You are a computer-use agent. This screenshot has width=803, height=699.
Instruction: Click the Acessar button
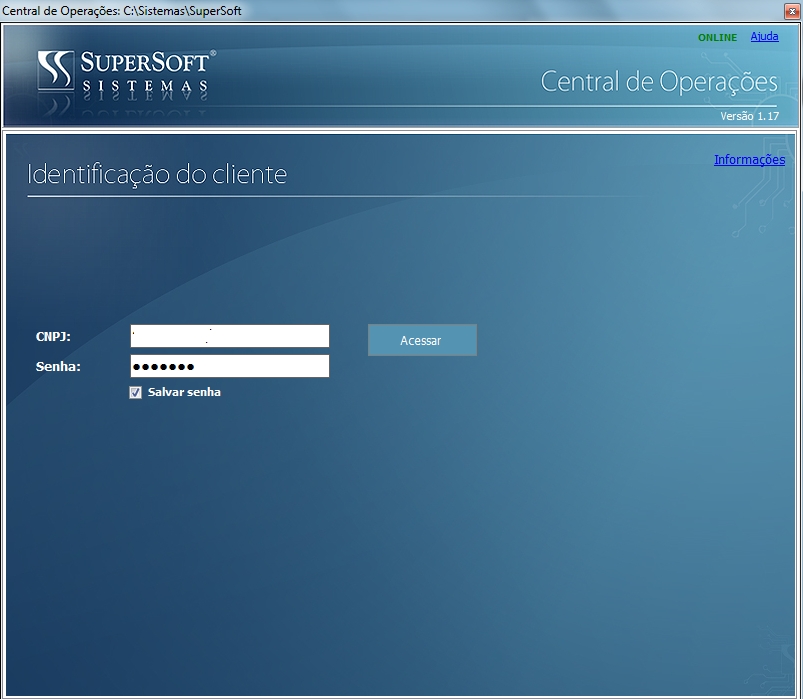[422, 340]
